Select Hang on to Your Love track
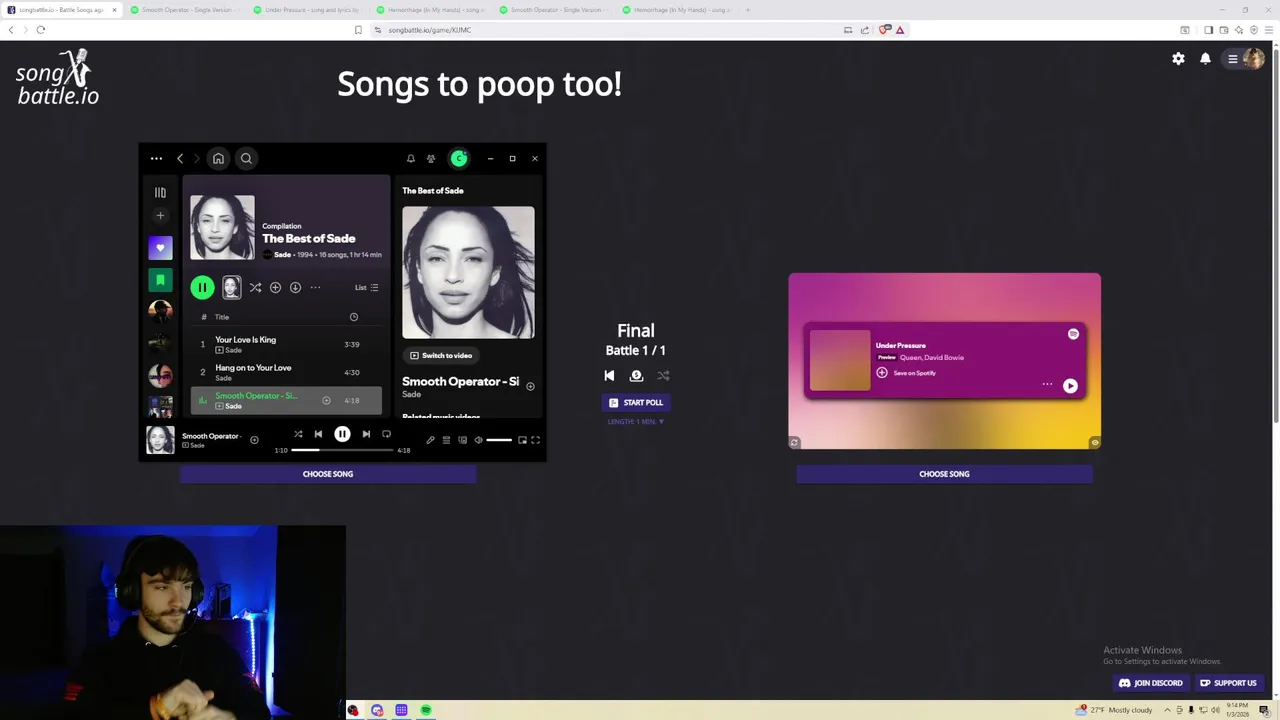The width and height of the screenshot is (1280, 720). pos(286,372)
